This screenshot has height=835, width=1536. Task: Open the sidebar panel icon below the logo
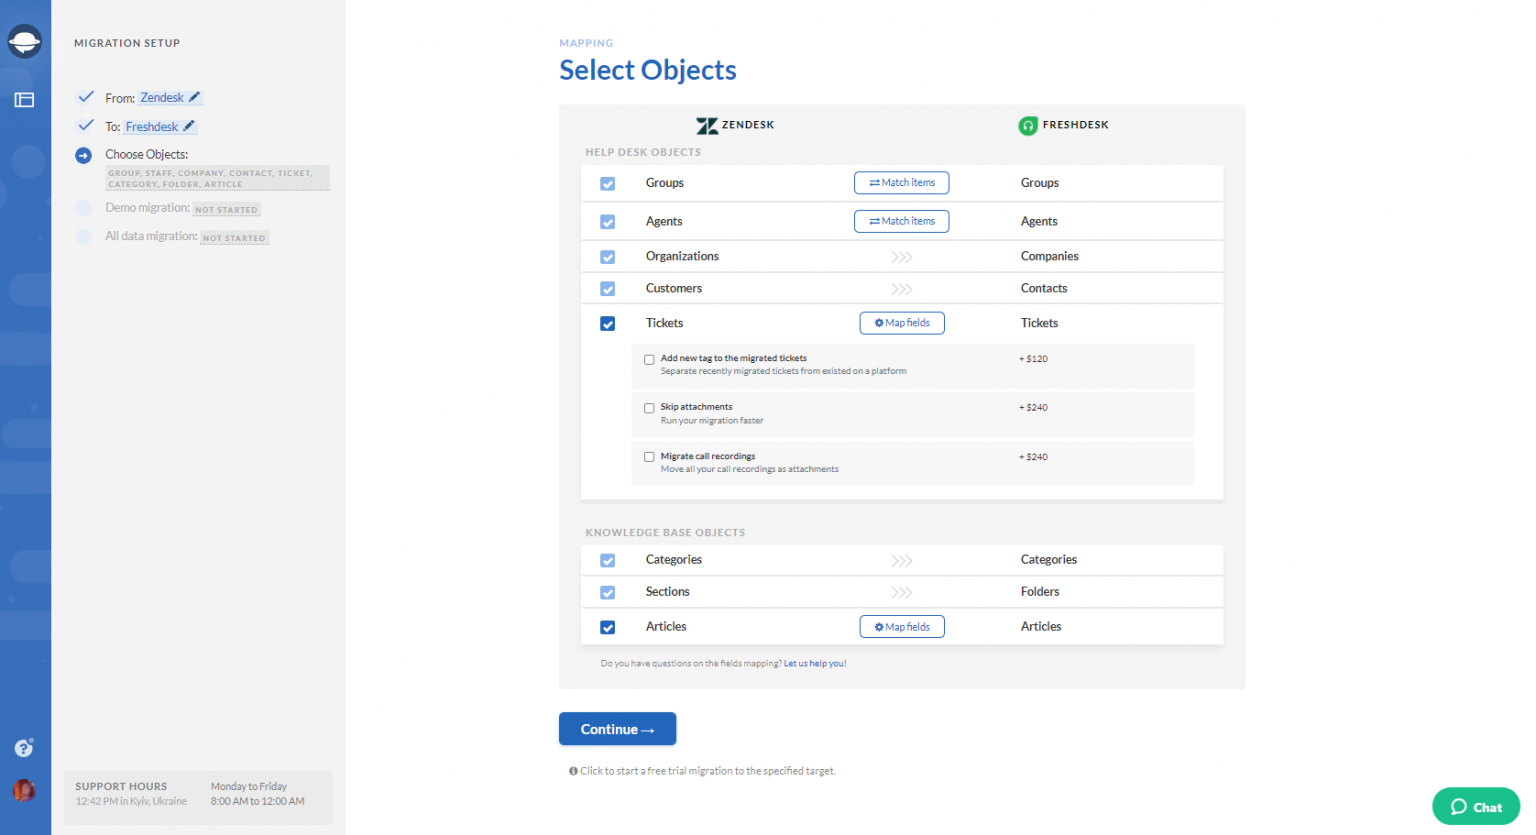click(24, 100)
